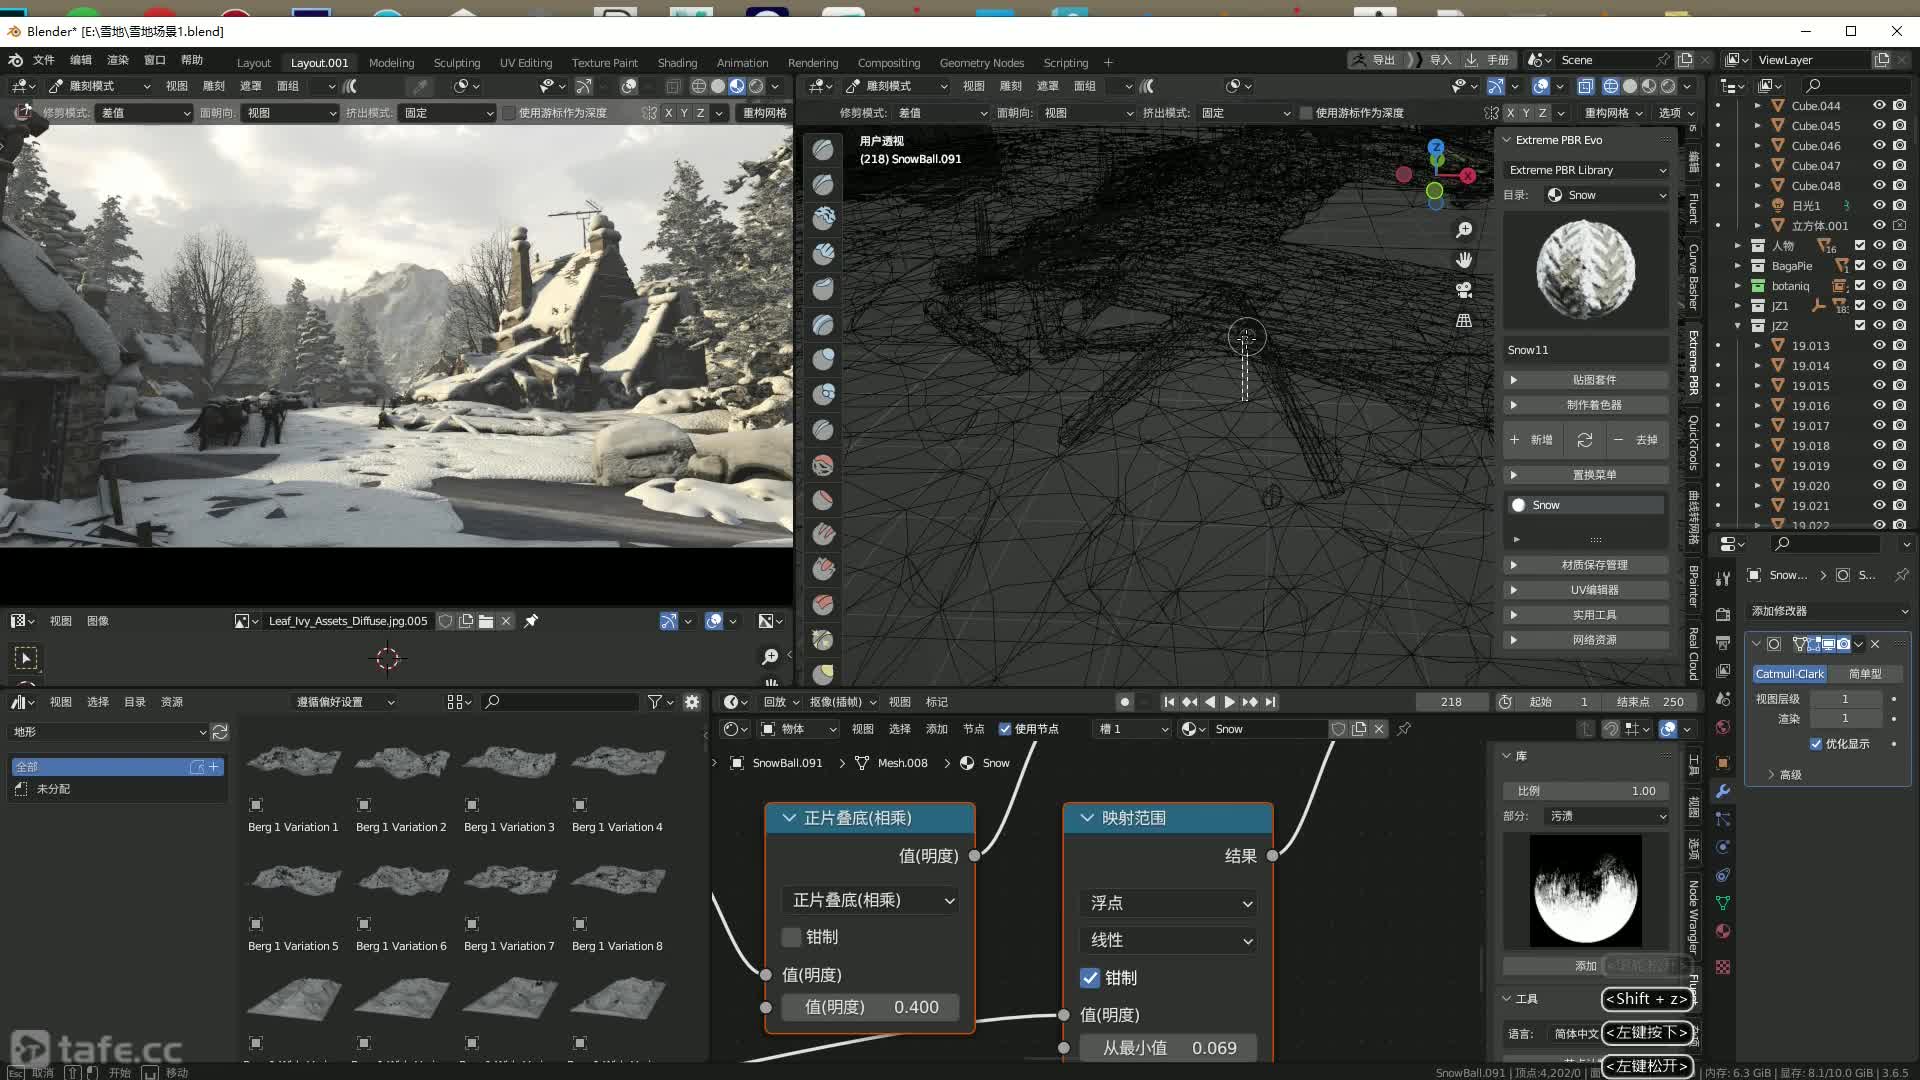Toggle visibility eye of 19.013
The image size is (1920, 1080).
[x=1879, y=345]
